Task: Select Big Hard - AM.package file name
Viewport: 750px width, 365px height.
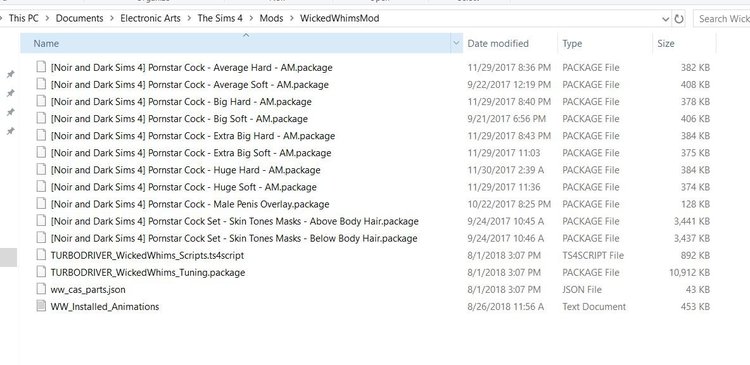Action: [x=181, y=101]
